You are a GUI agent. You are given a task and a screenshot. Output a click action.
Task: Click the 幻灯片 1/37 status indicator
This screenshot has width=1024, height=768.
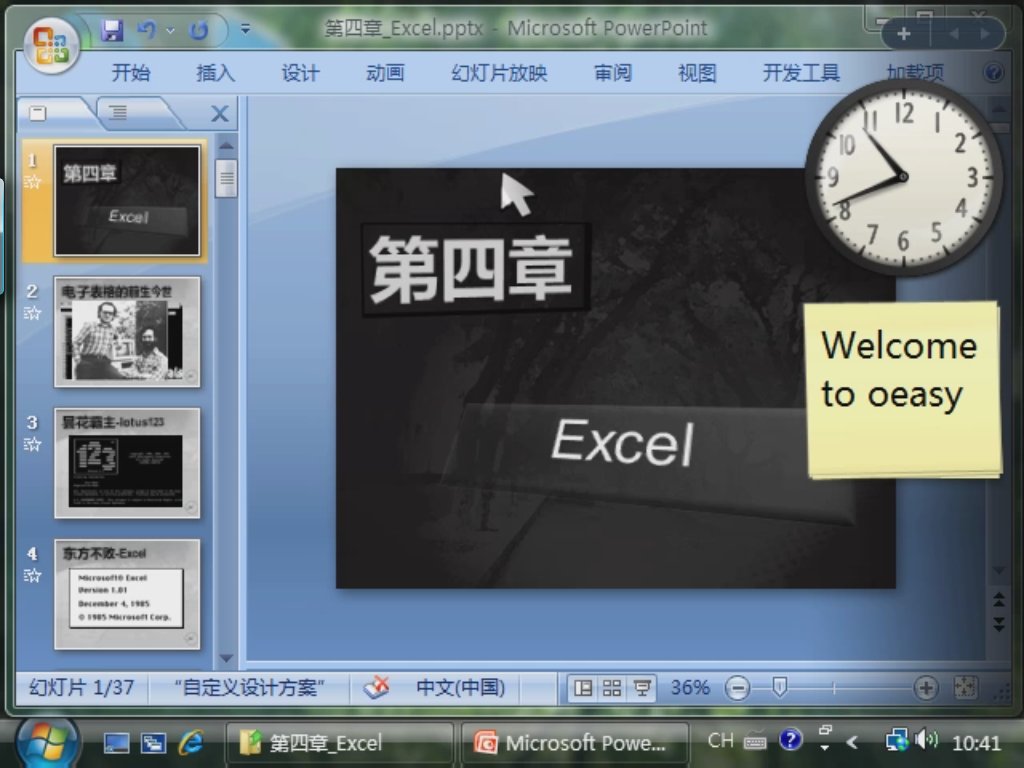82,687
